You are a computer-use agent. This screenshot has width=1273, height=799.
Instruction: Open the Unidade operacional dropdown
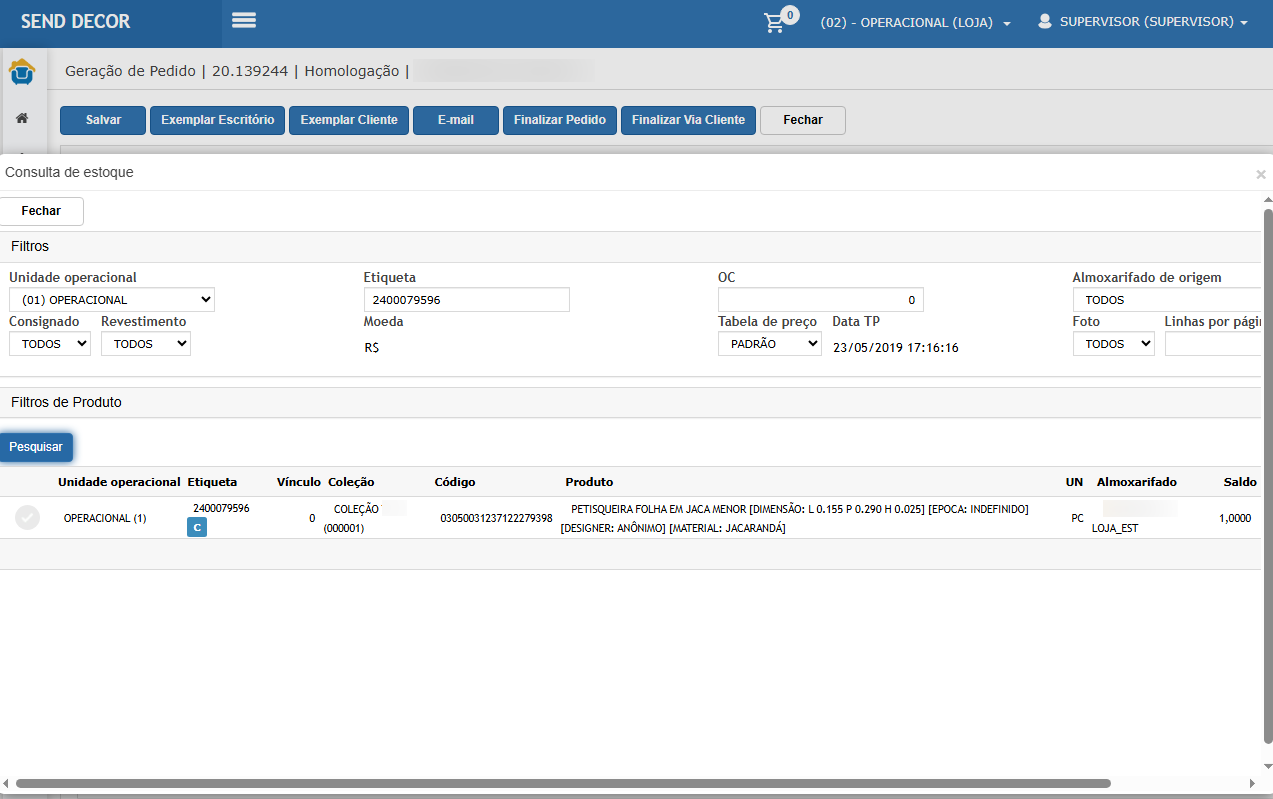click(x=112, y=299)
